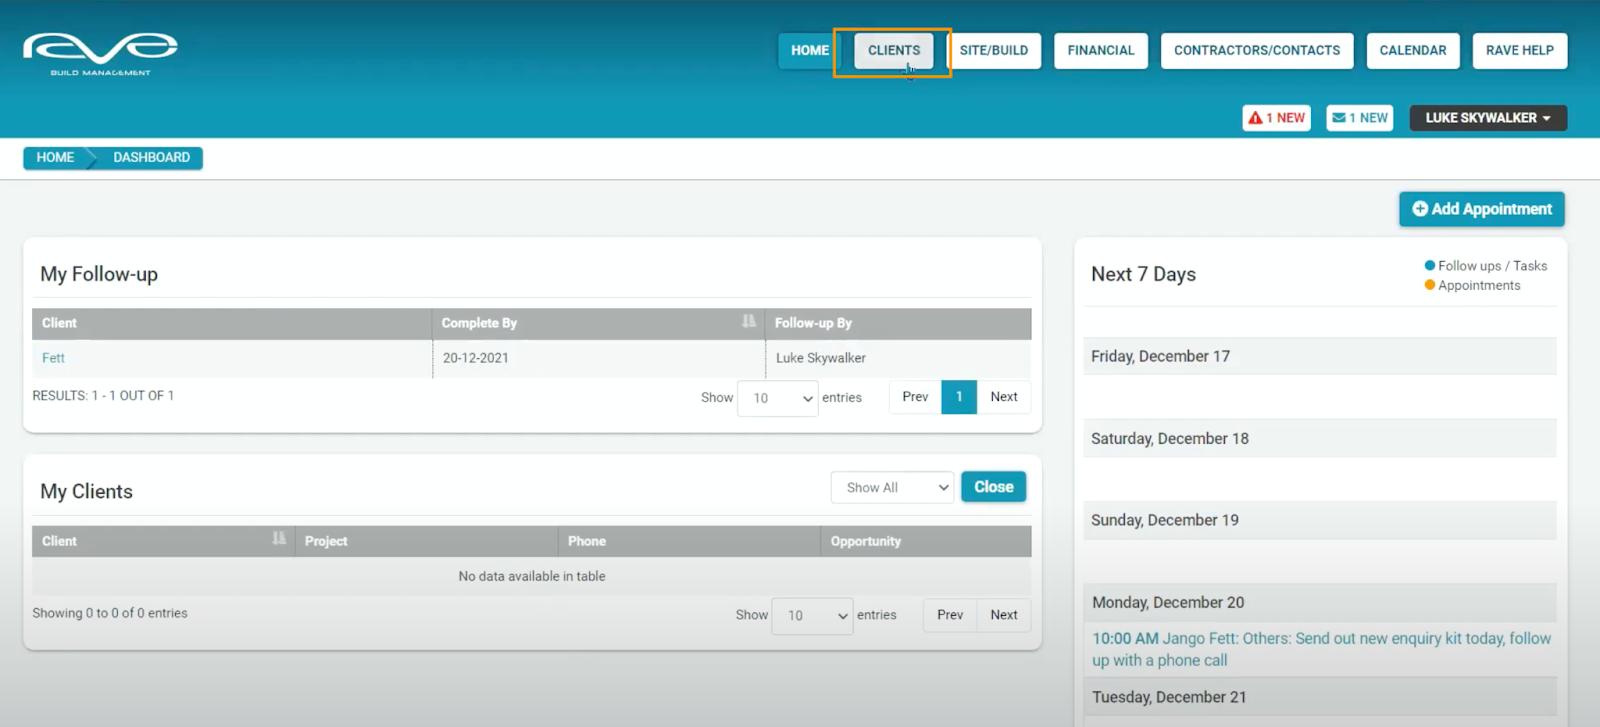Viewport: 1600px width, 727px height.
Task: Sort My Clients by Project header
Action: click(x=426, y=541)
